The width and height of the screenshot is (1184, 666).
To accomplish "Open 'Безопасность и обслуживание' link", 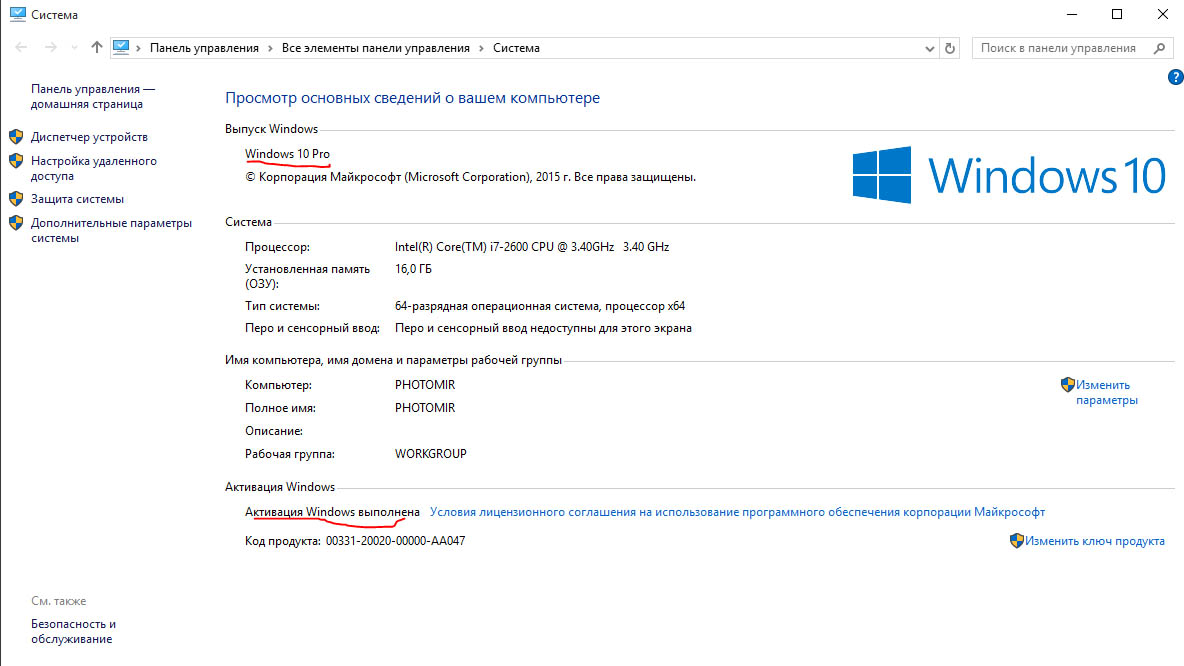I will [x=73, y=631].
